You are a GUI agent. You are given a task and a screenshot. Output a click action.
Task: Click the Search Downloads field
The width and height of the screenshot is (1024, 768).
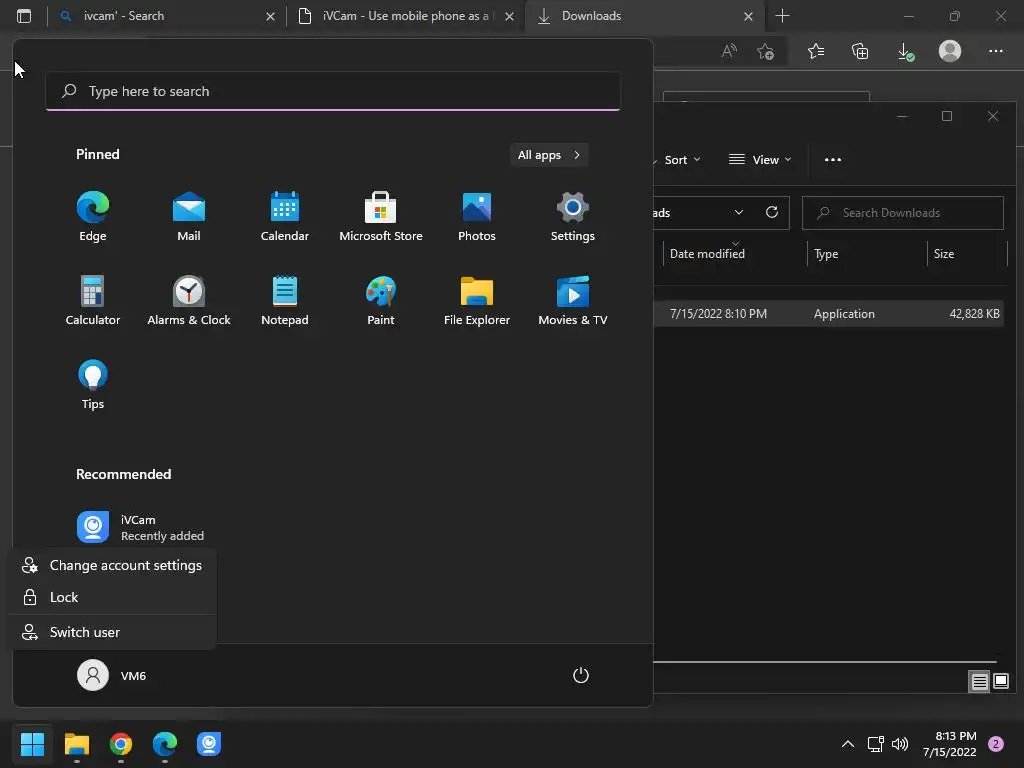coord(903,213)
